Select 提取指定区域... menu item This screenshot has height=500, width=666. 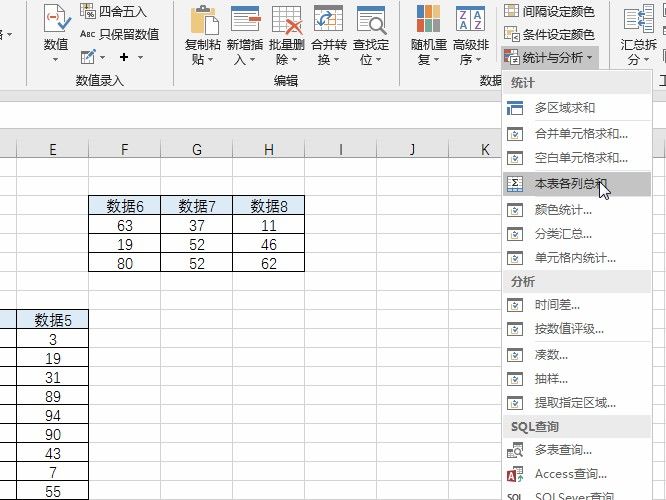(x=577, y=403)
